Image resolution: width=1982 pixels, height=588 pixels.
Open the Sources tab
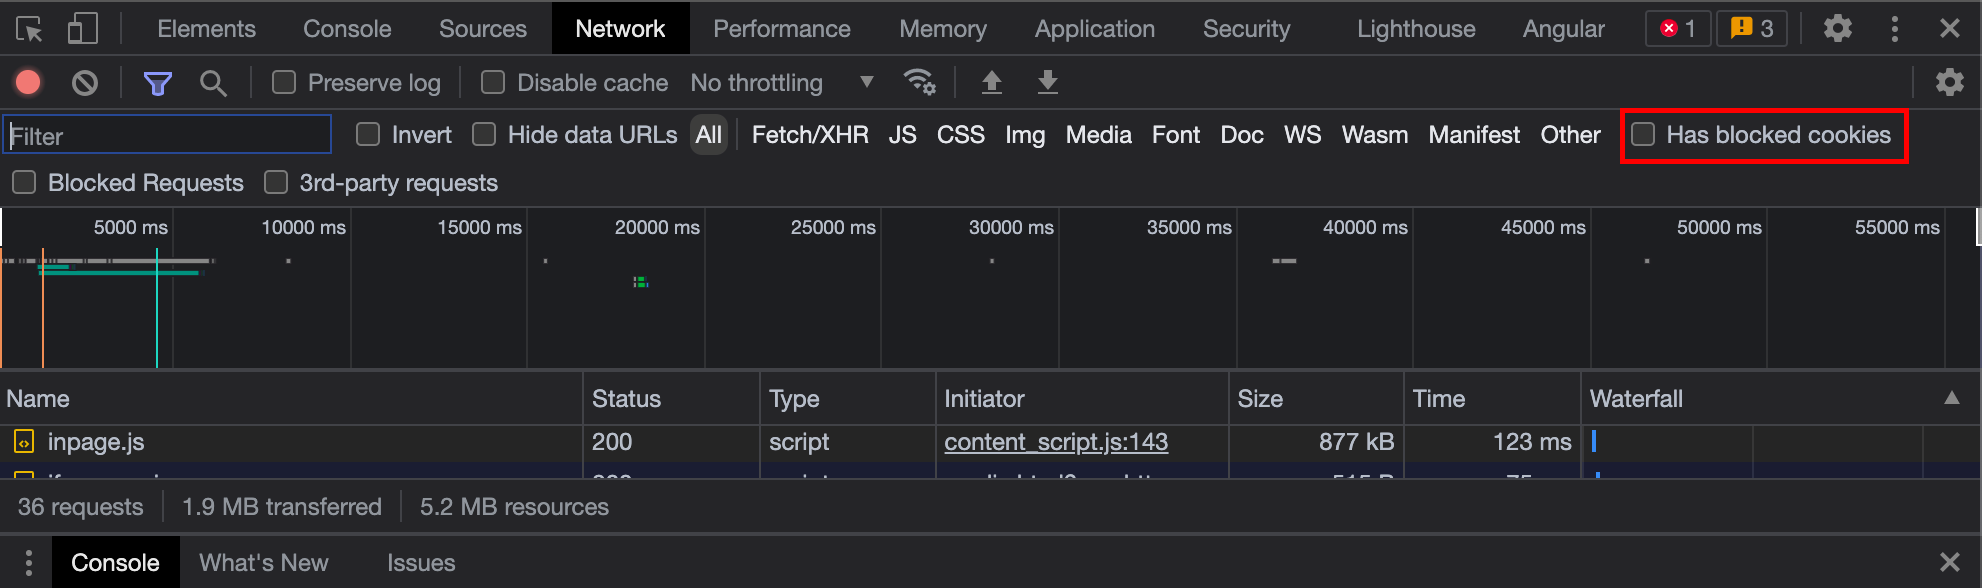tap(482, 29)
